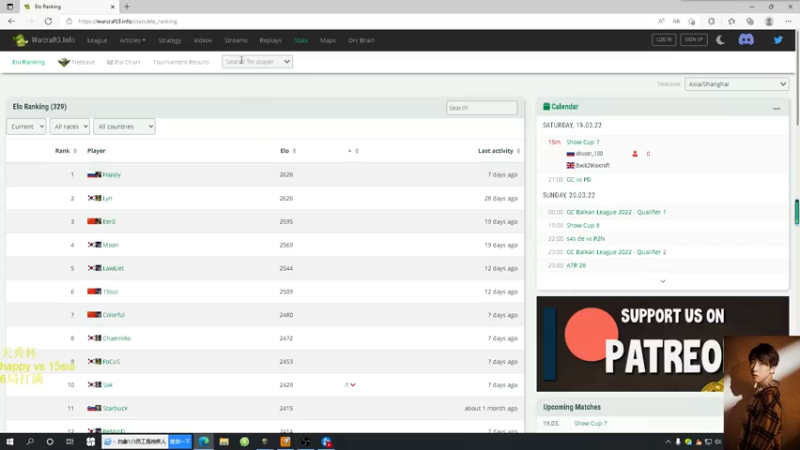Image resolution: width=800 pixels, height=450 pixels.
Task: Open browser settings and more menu
Action: click(x=788, y=21)
